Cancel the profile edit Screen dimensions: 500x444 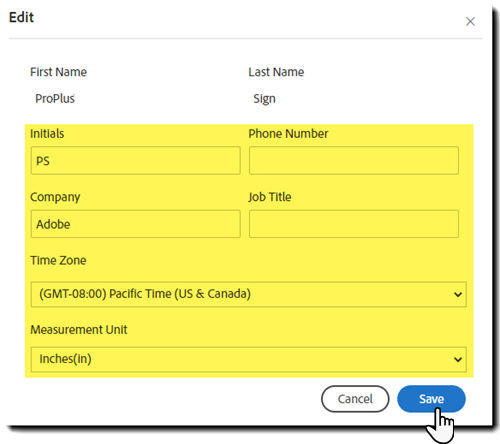point(355,399)
